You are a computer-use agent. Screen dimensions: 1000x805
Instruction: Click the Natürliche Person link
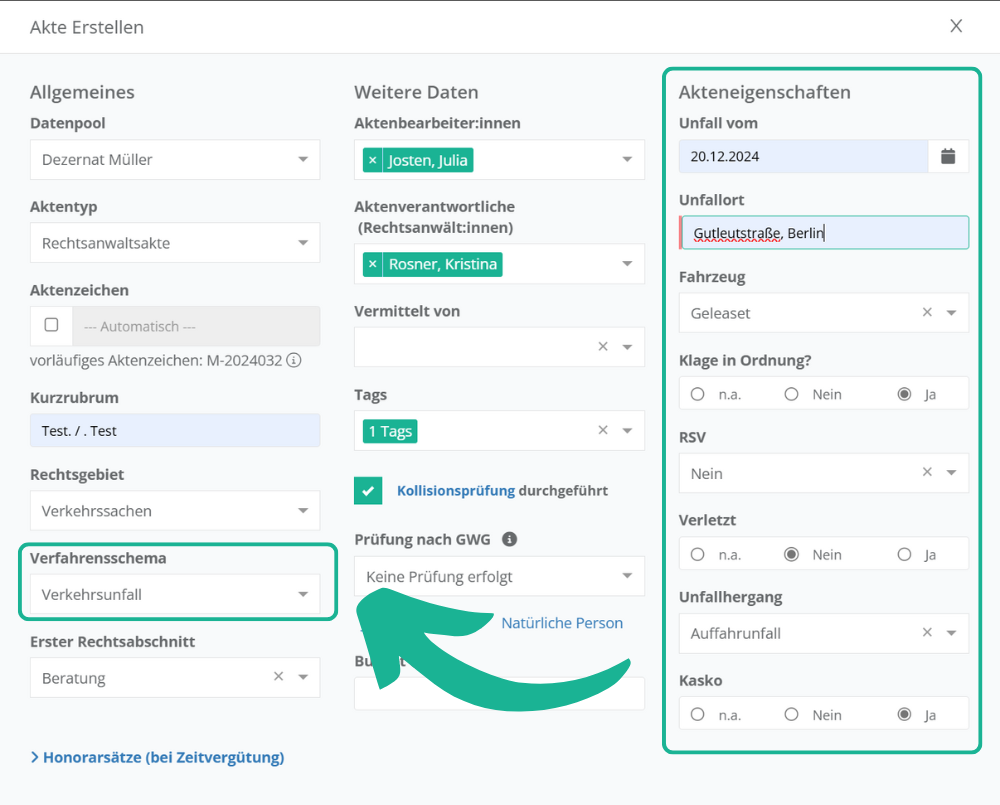562,623
